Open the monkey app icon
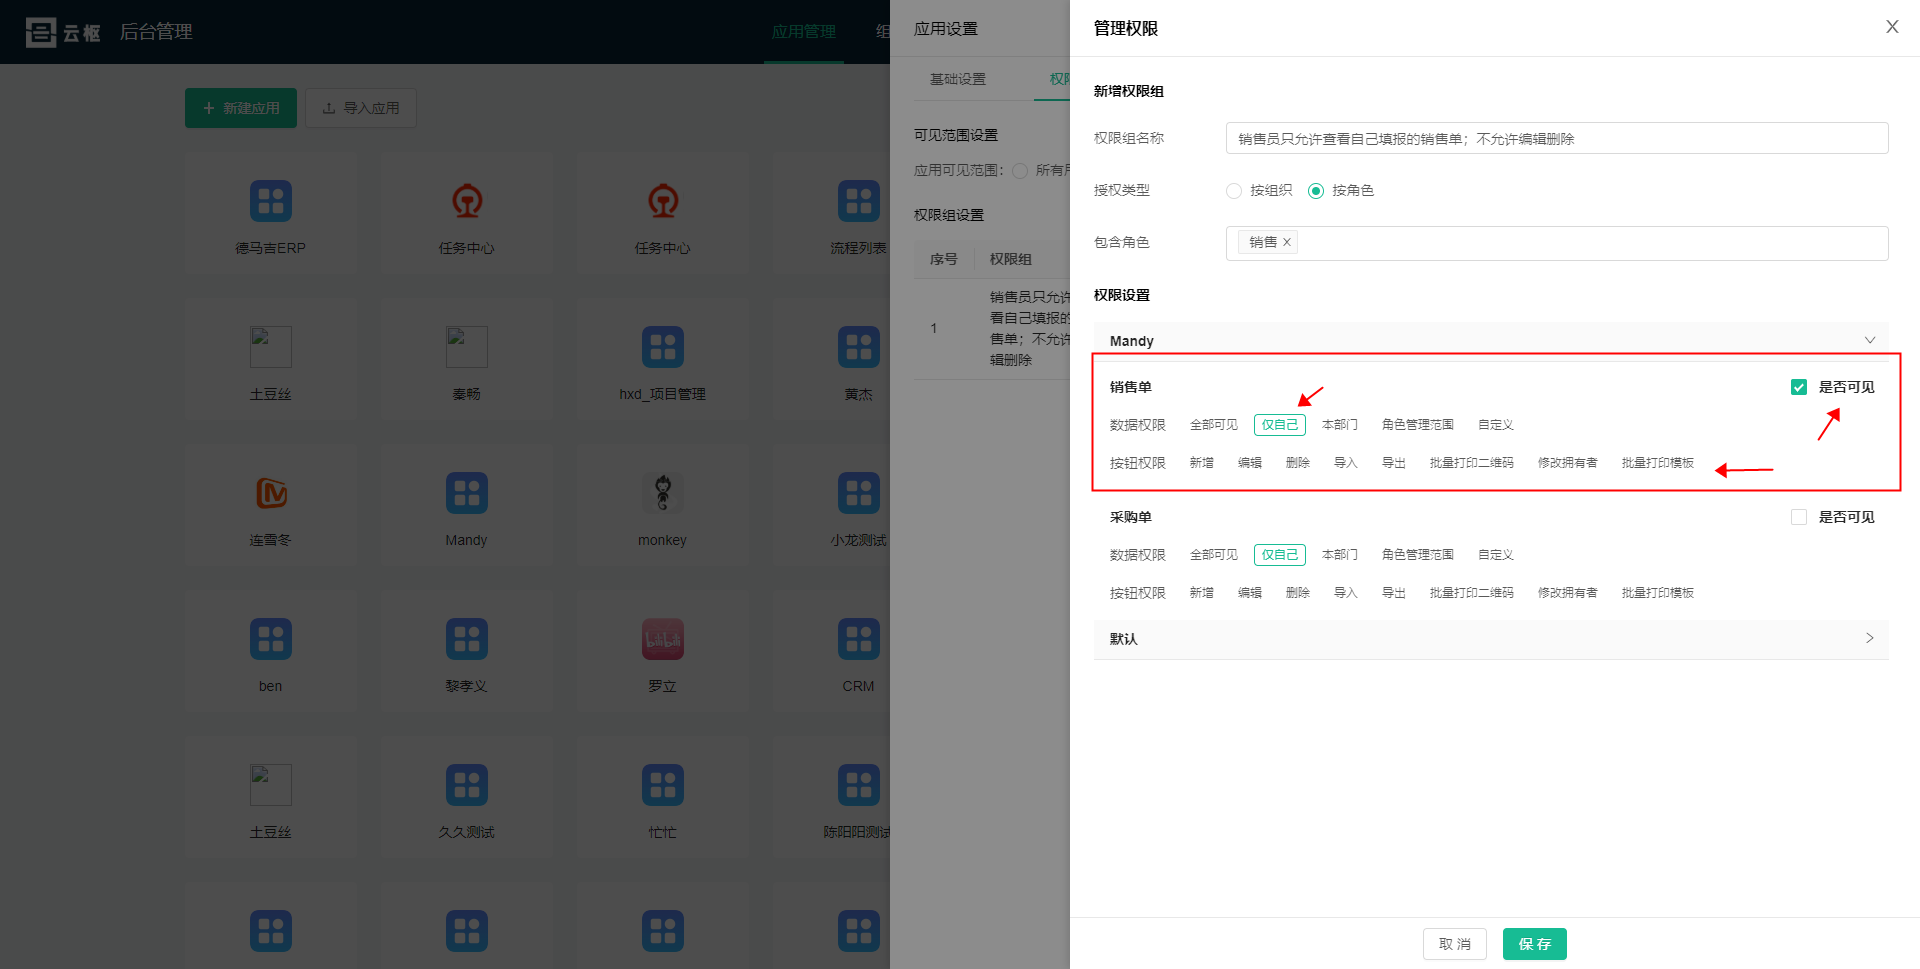This screenshot has width=1920, height=969. [662, 493]
